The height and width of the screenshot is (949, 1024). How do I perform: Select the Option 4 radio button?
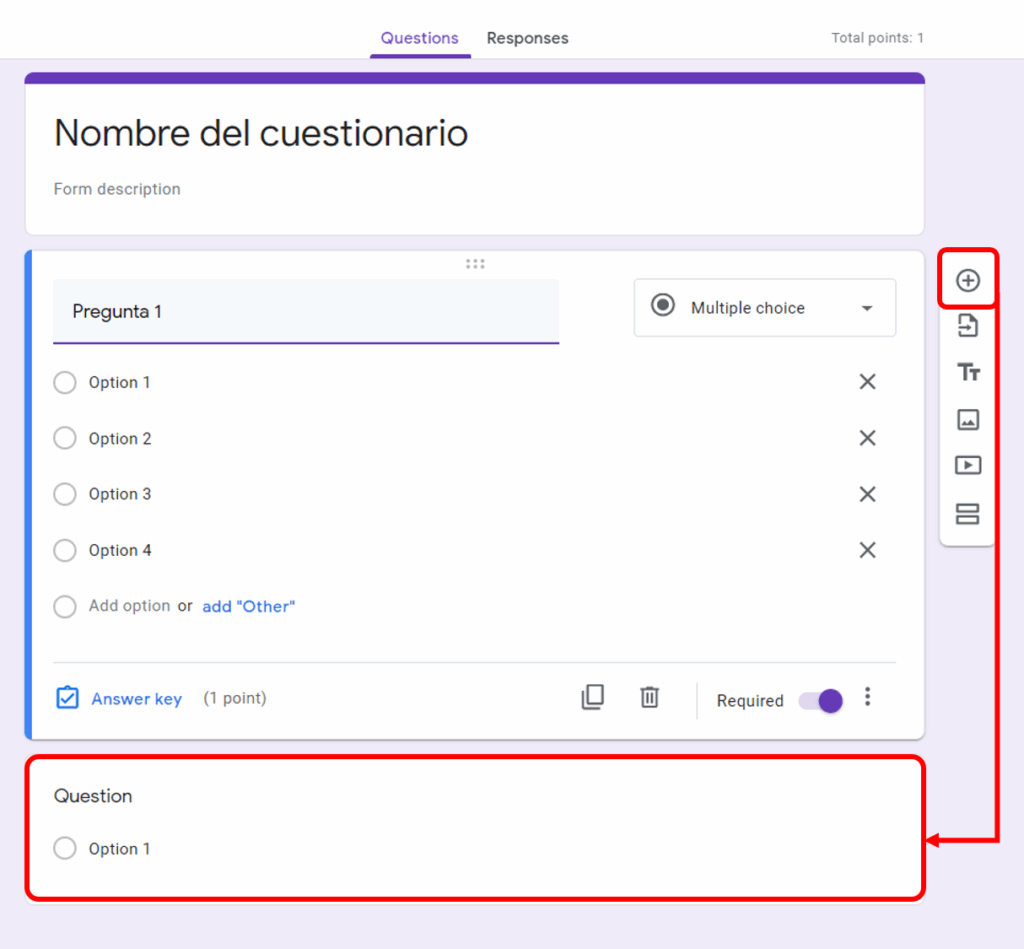click(x=65, y=550)
